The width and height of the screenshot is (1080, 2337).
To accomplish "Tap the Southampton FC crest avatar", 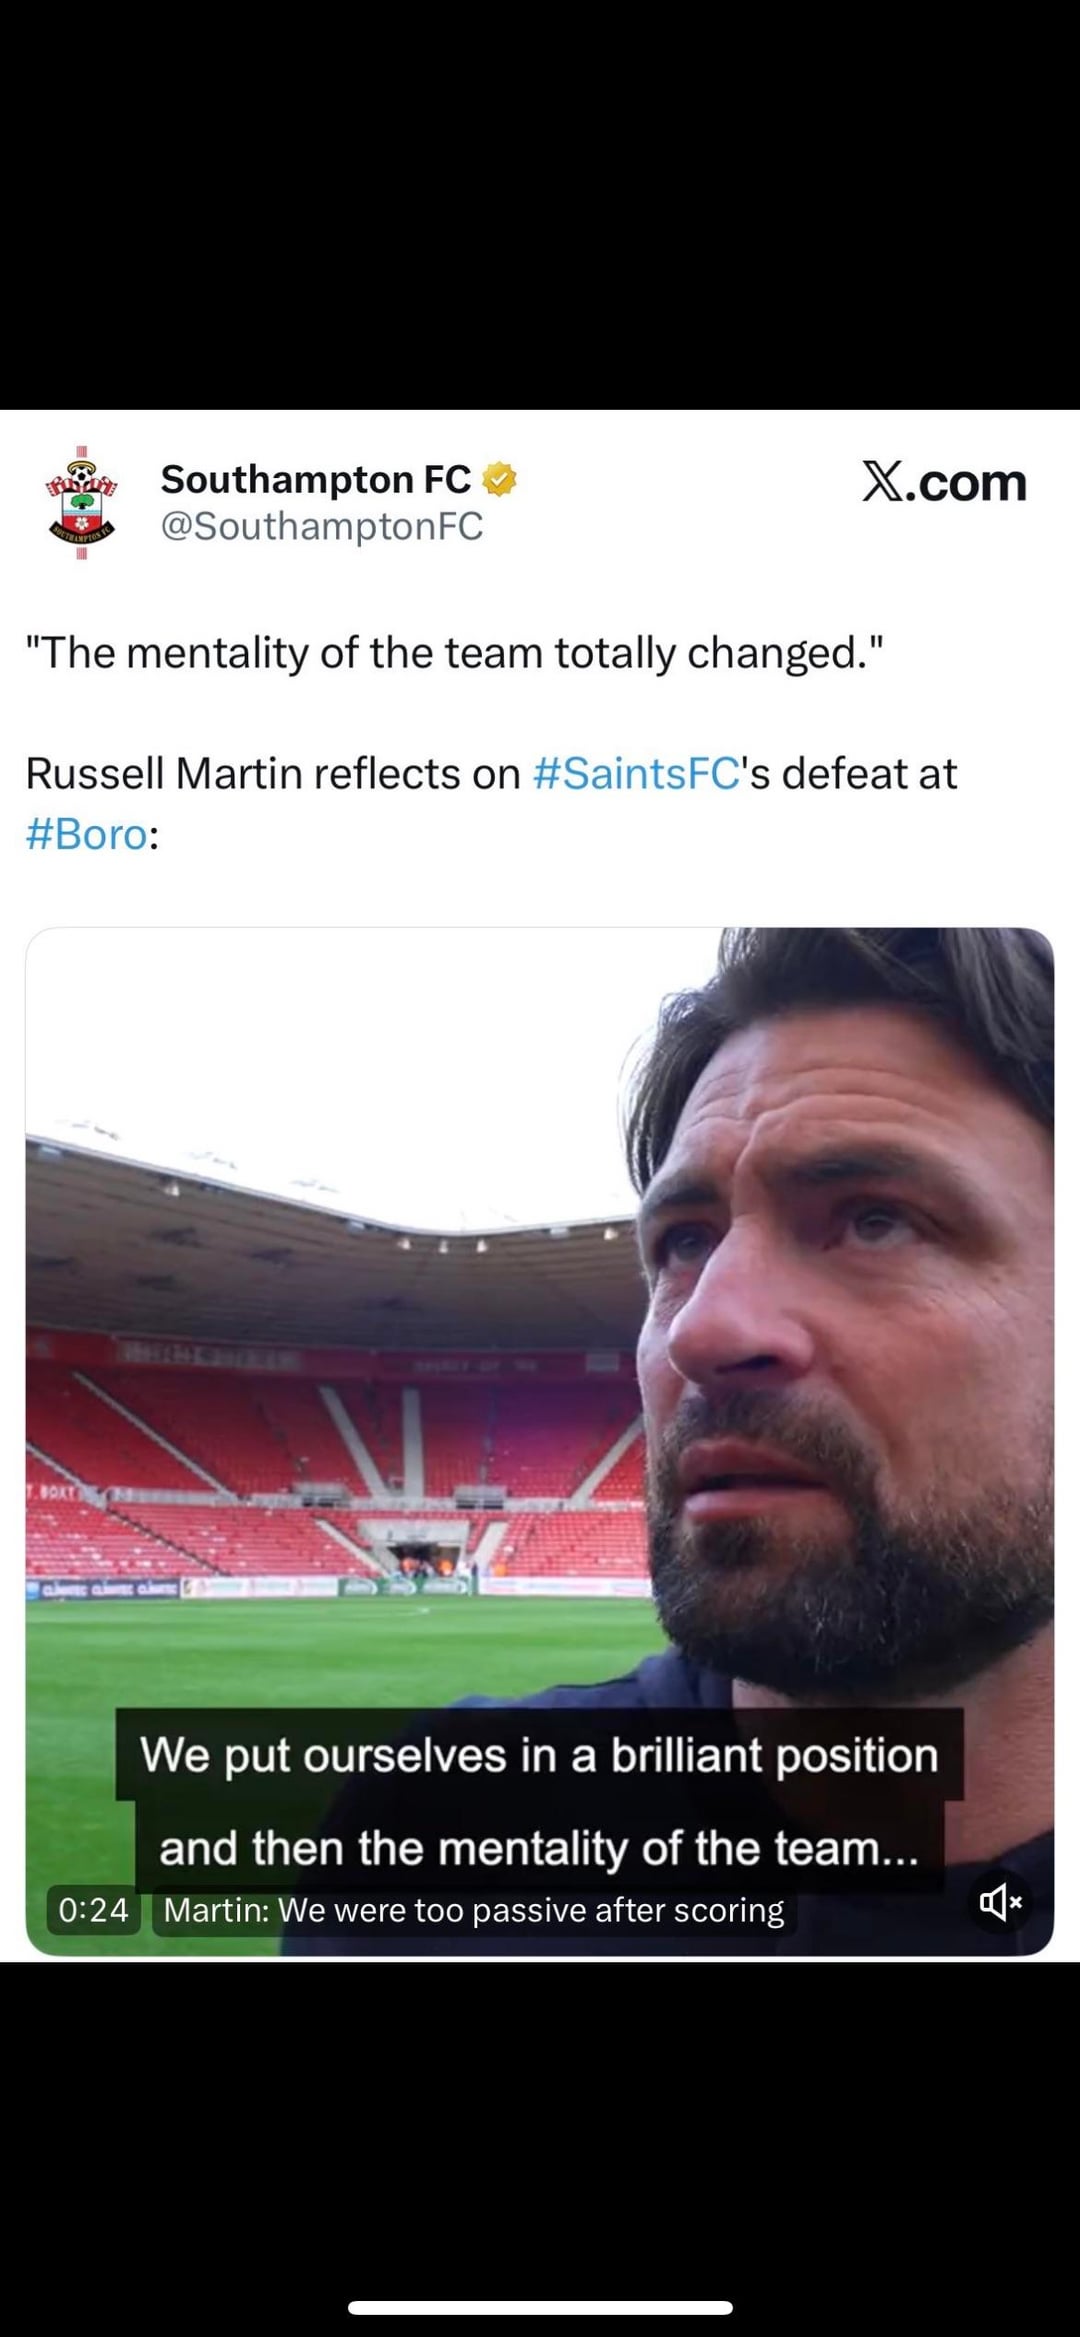I will (x=82, y=503).
